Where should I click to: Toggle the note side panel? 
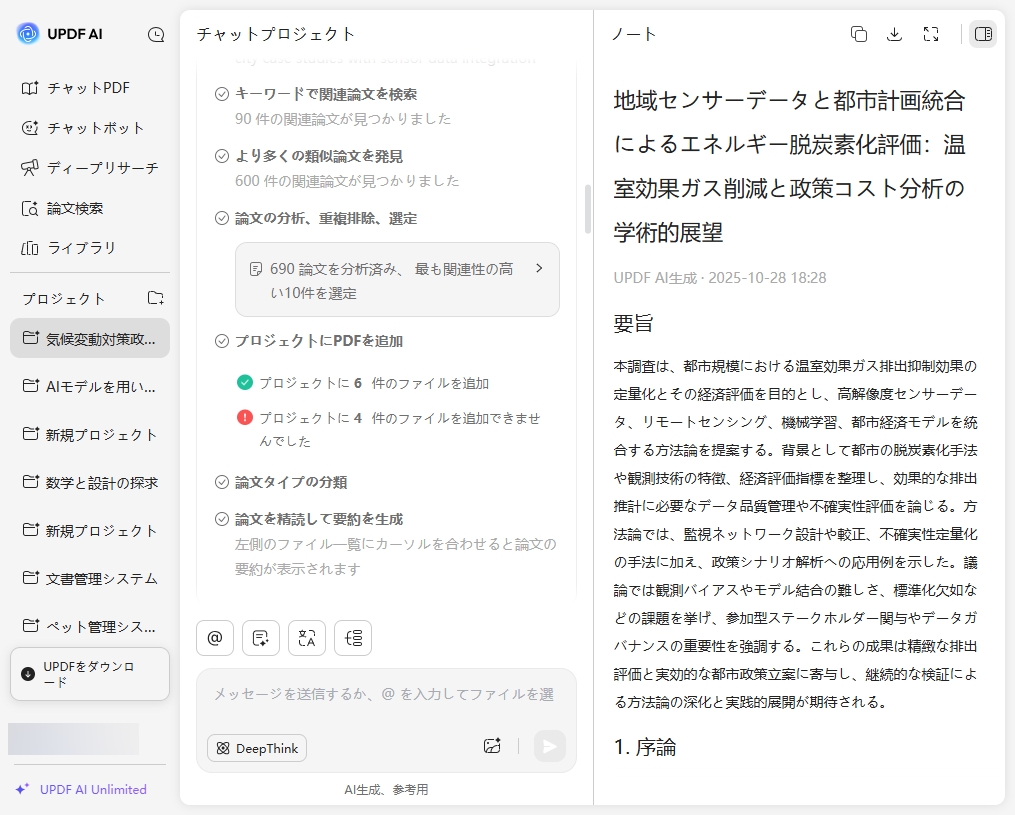click(982, 34)
